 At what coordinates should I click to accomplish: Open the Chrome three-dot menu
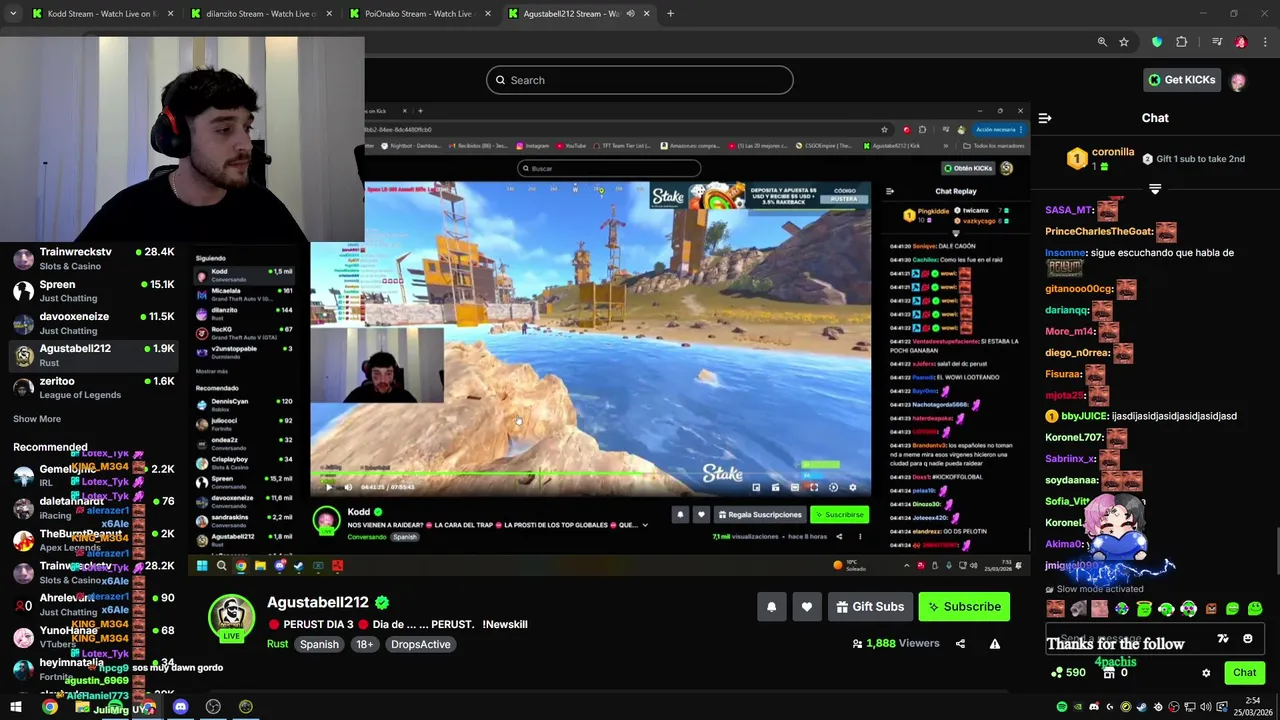pyautogui.click(x=1265, y=42)
